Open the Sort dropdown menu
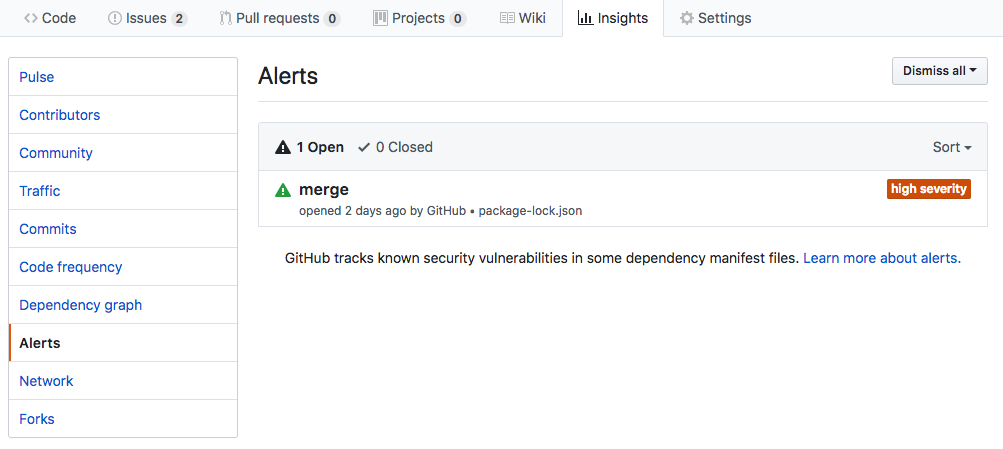This screenshot has width=1003, height=449. point(952,147)
